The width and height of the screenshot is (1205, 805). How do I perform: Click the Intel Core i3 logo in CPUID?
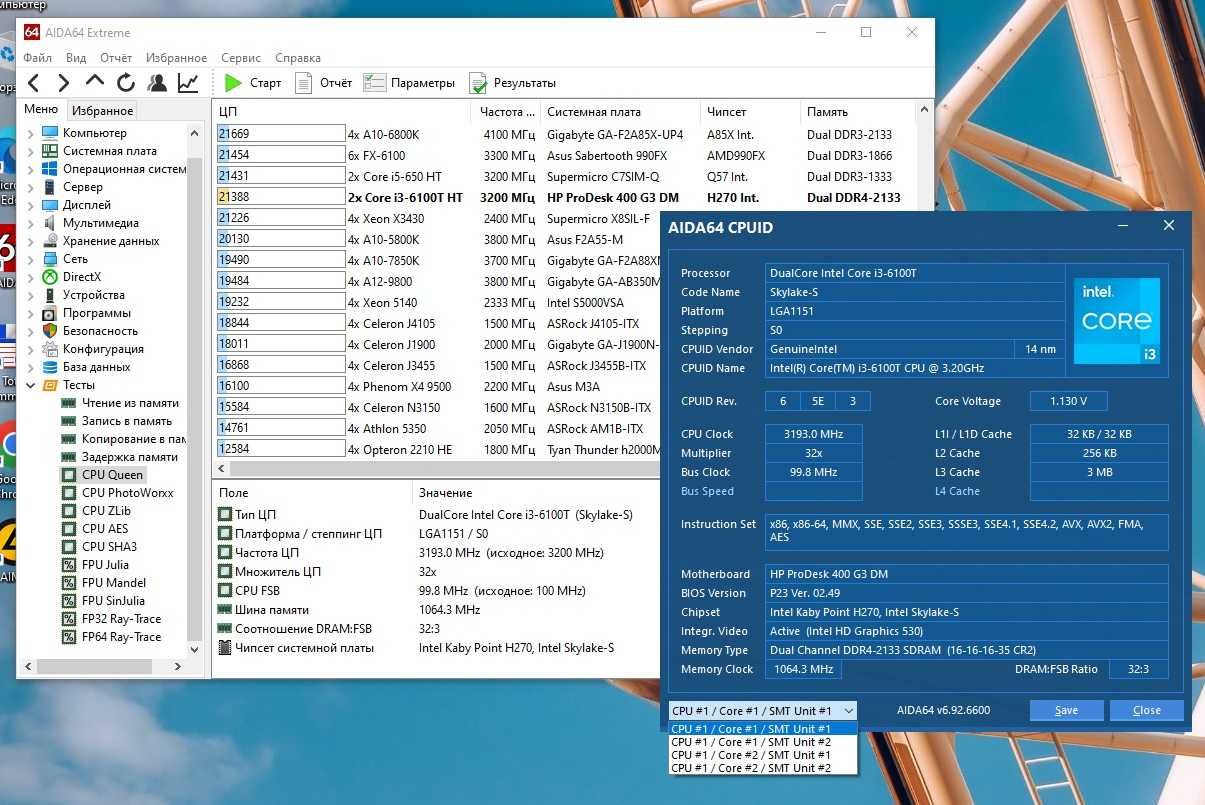[x=1117, y=321]
